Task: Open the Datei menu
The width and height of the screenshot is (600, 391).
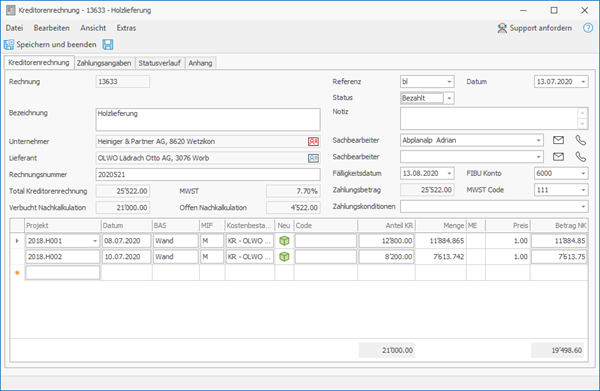Action: pos(14,28)
